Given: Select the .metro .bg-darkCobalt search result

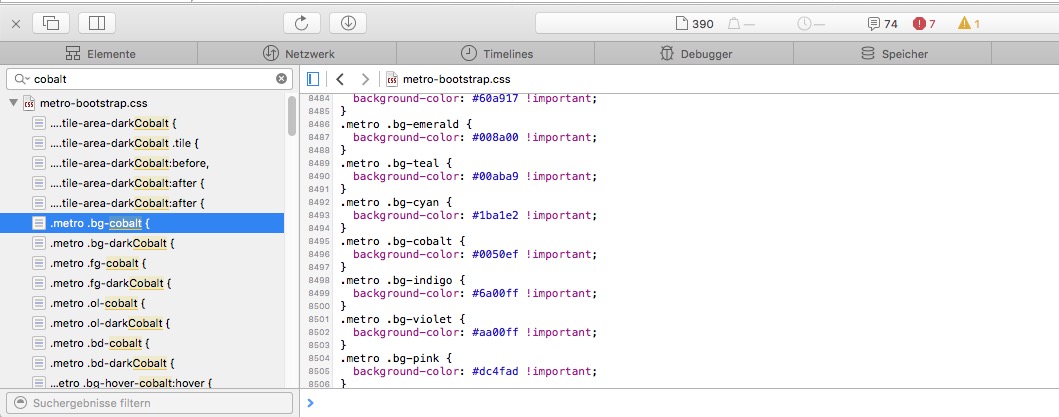Looking at the screenshot, I should [x=112, y=243].
